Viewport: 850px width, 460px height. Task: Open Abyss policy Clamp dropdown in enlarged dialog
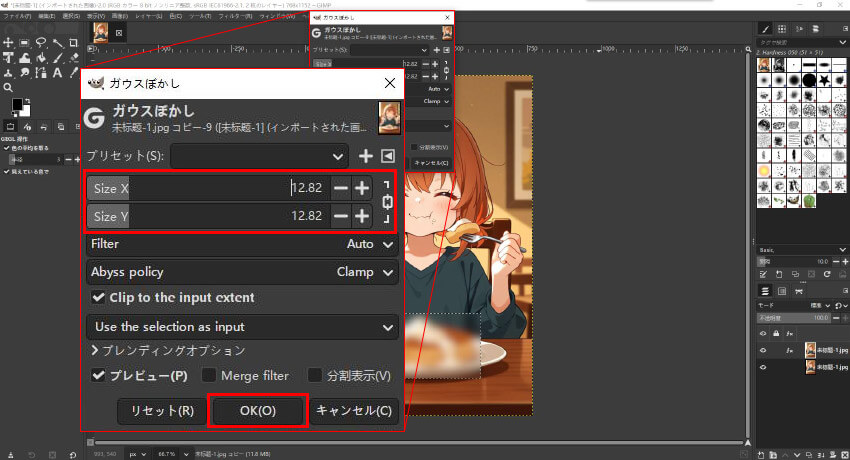(x=242, y=272)
